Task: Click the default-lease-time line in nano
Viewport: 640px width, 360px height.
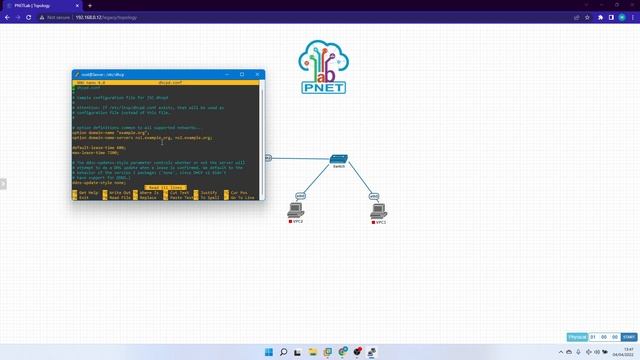Action: coord(99,148)
